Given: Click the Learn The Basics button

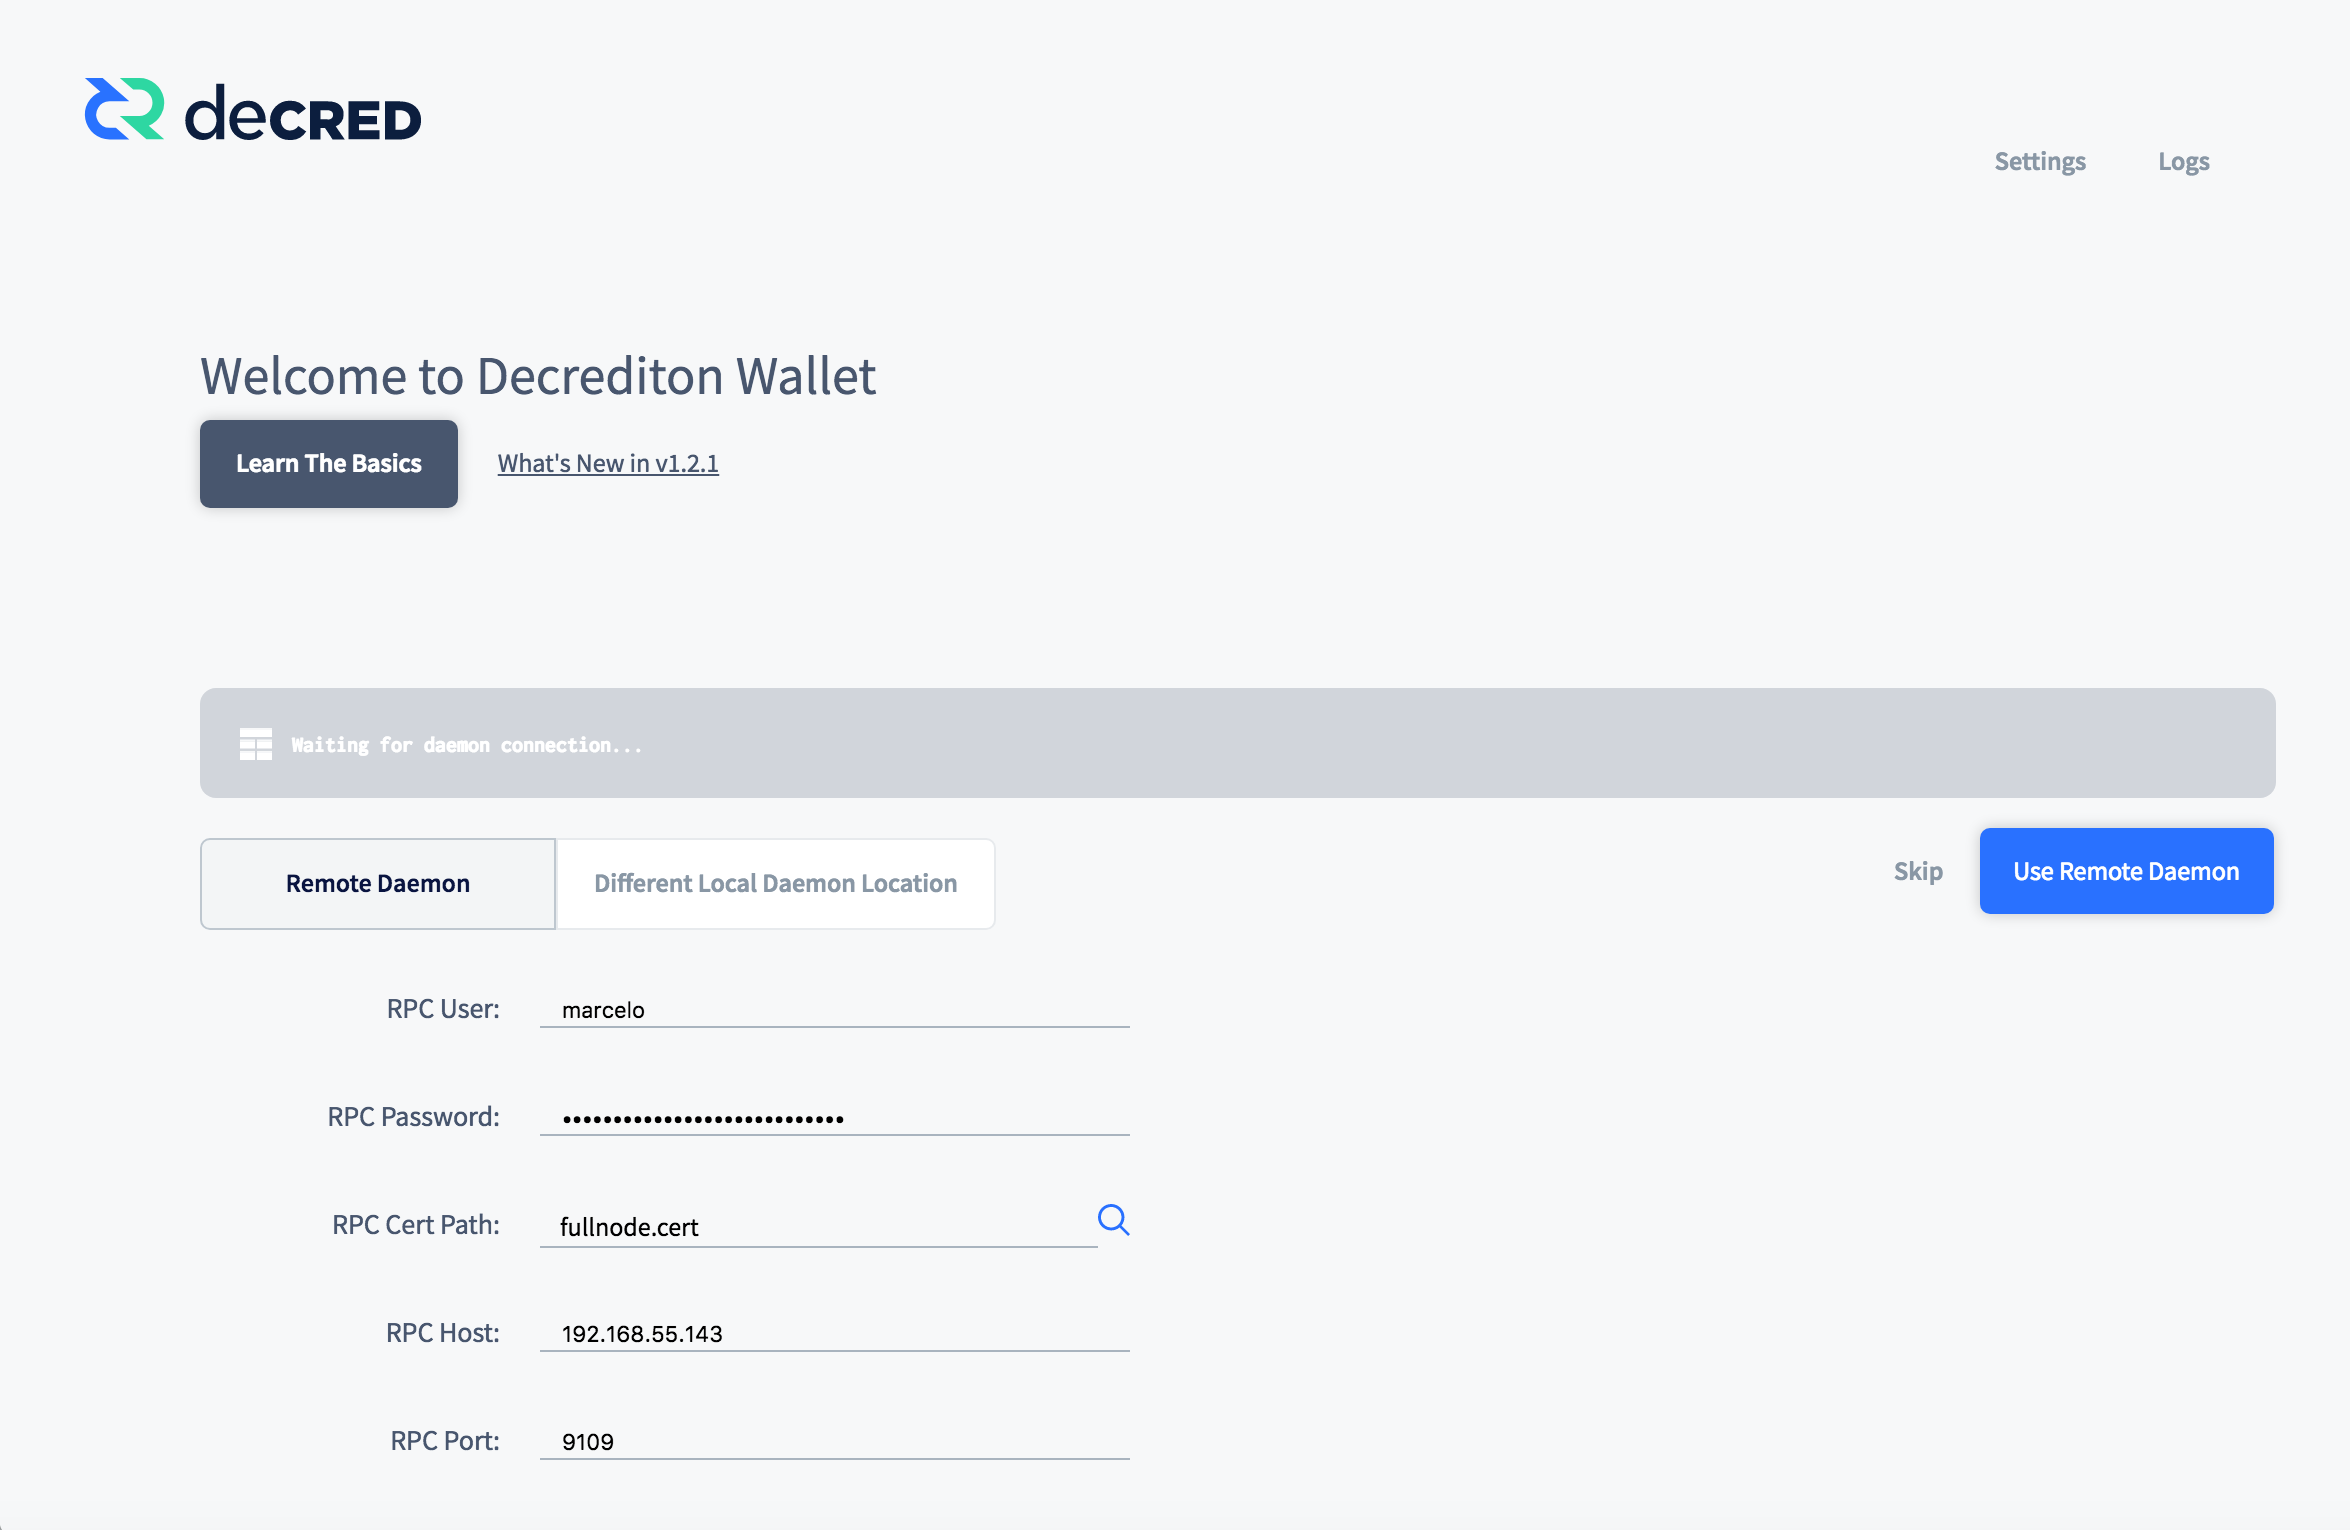Looking at the screenshot, I should [x=329, y=464].
